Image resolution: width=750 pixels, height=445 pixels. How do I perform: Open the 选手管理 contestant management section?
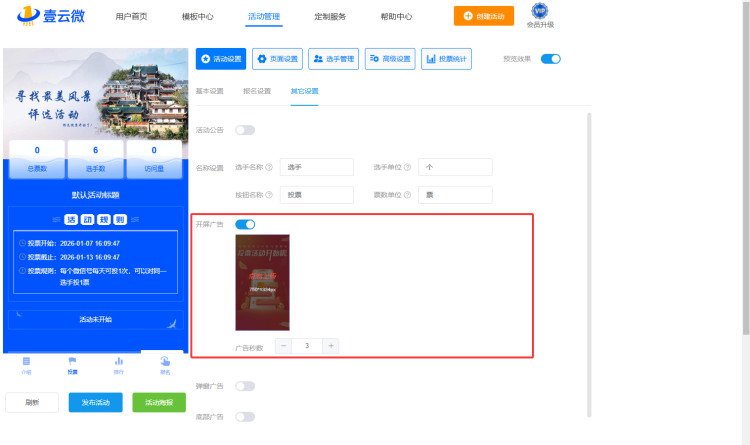pyautogui.click(x=333, y=59)
